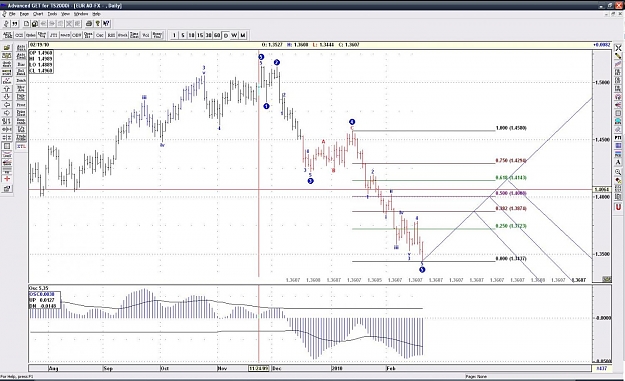The width and height of the screenshot is (625, 381).
Task: Click the quotes icon in top toolbar
Action: click(x=15, y=24)
